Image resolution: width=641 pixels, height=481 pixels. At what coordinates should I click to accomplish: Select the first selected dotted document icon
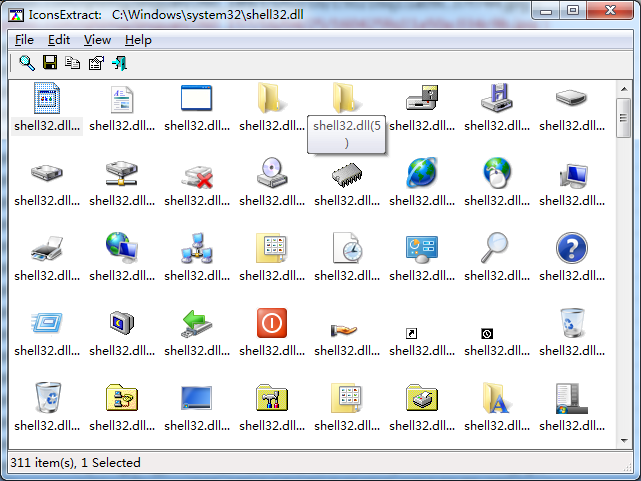tap(47, 98)
